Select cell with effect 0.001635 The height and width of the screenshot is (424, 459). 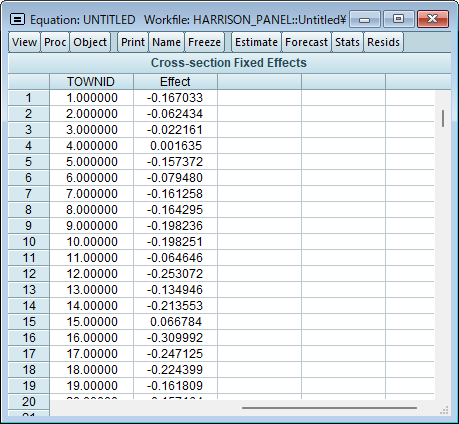[175, 146]
